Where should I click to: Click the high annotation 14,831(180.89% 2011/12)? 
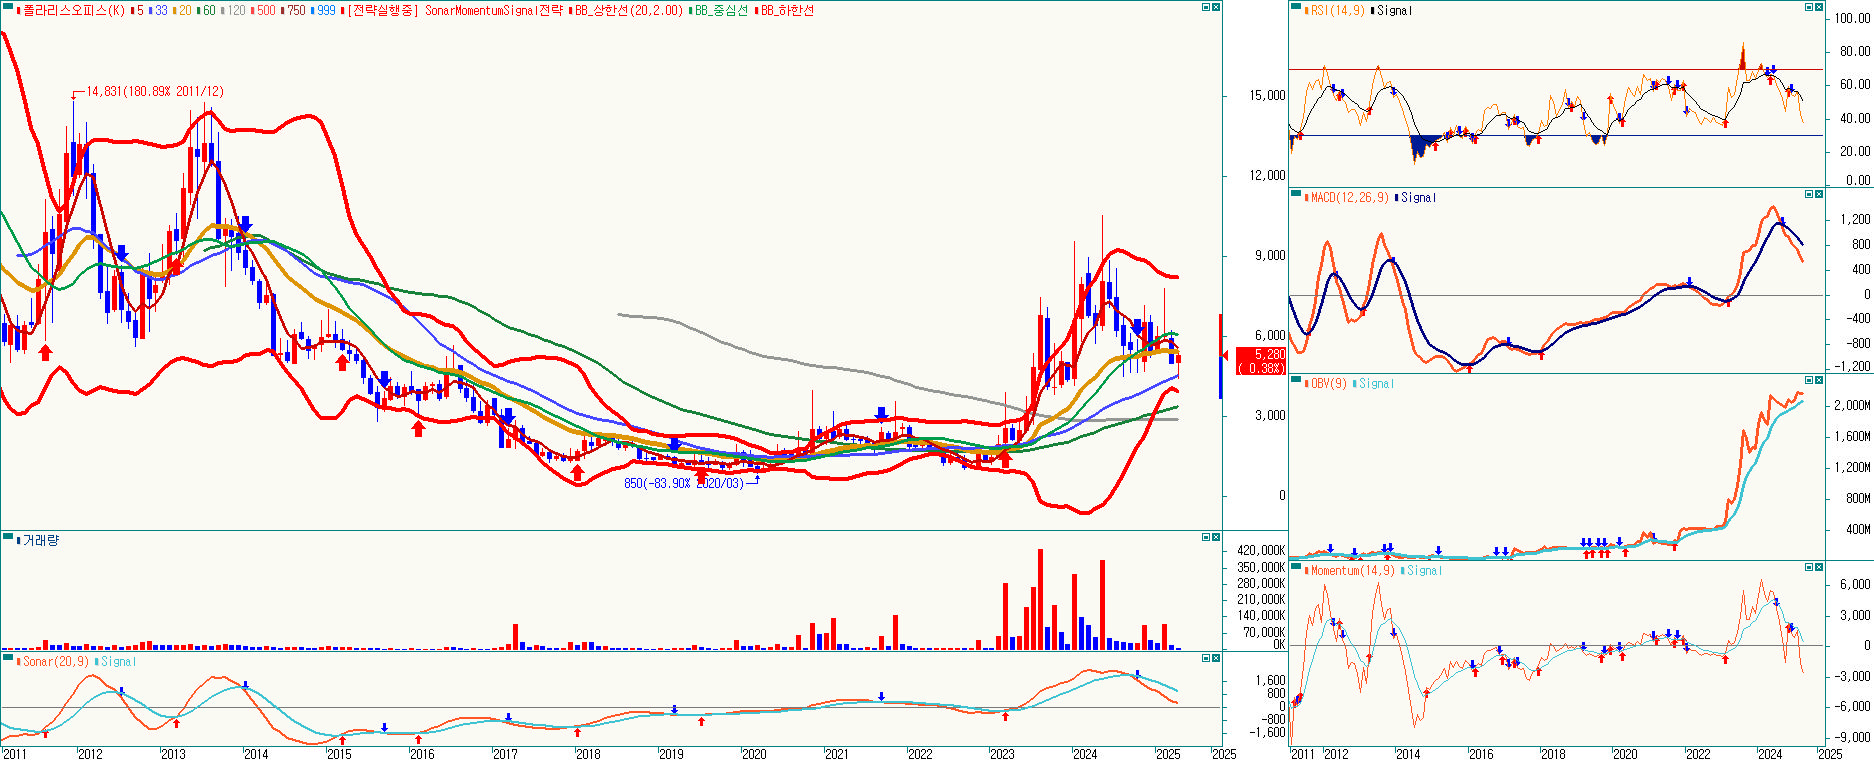pos(155,91)
